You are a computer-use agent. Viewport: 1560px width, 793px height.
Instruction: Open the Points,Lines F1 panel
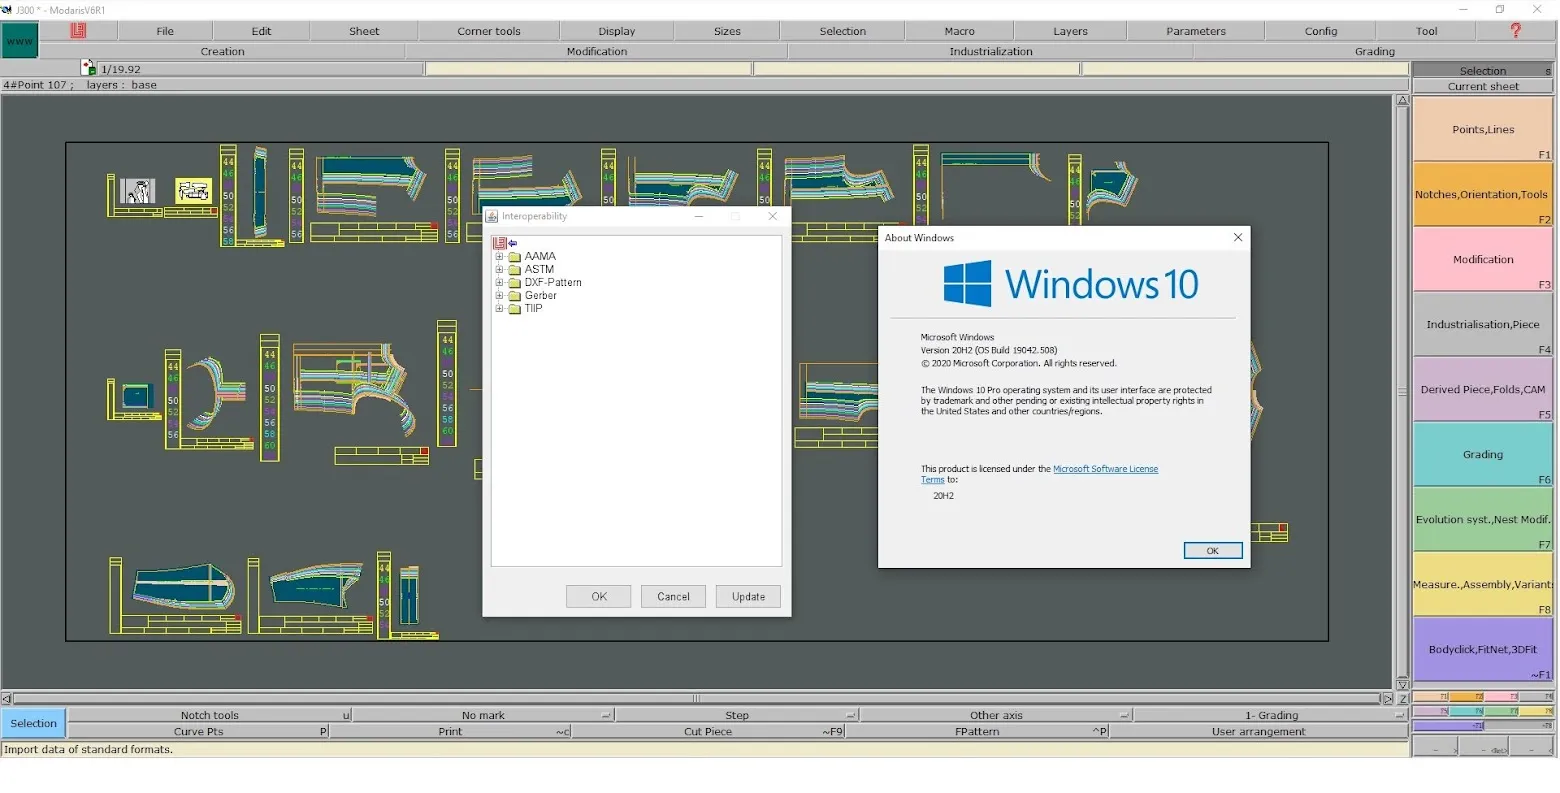tap(1482, 129)
